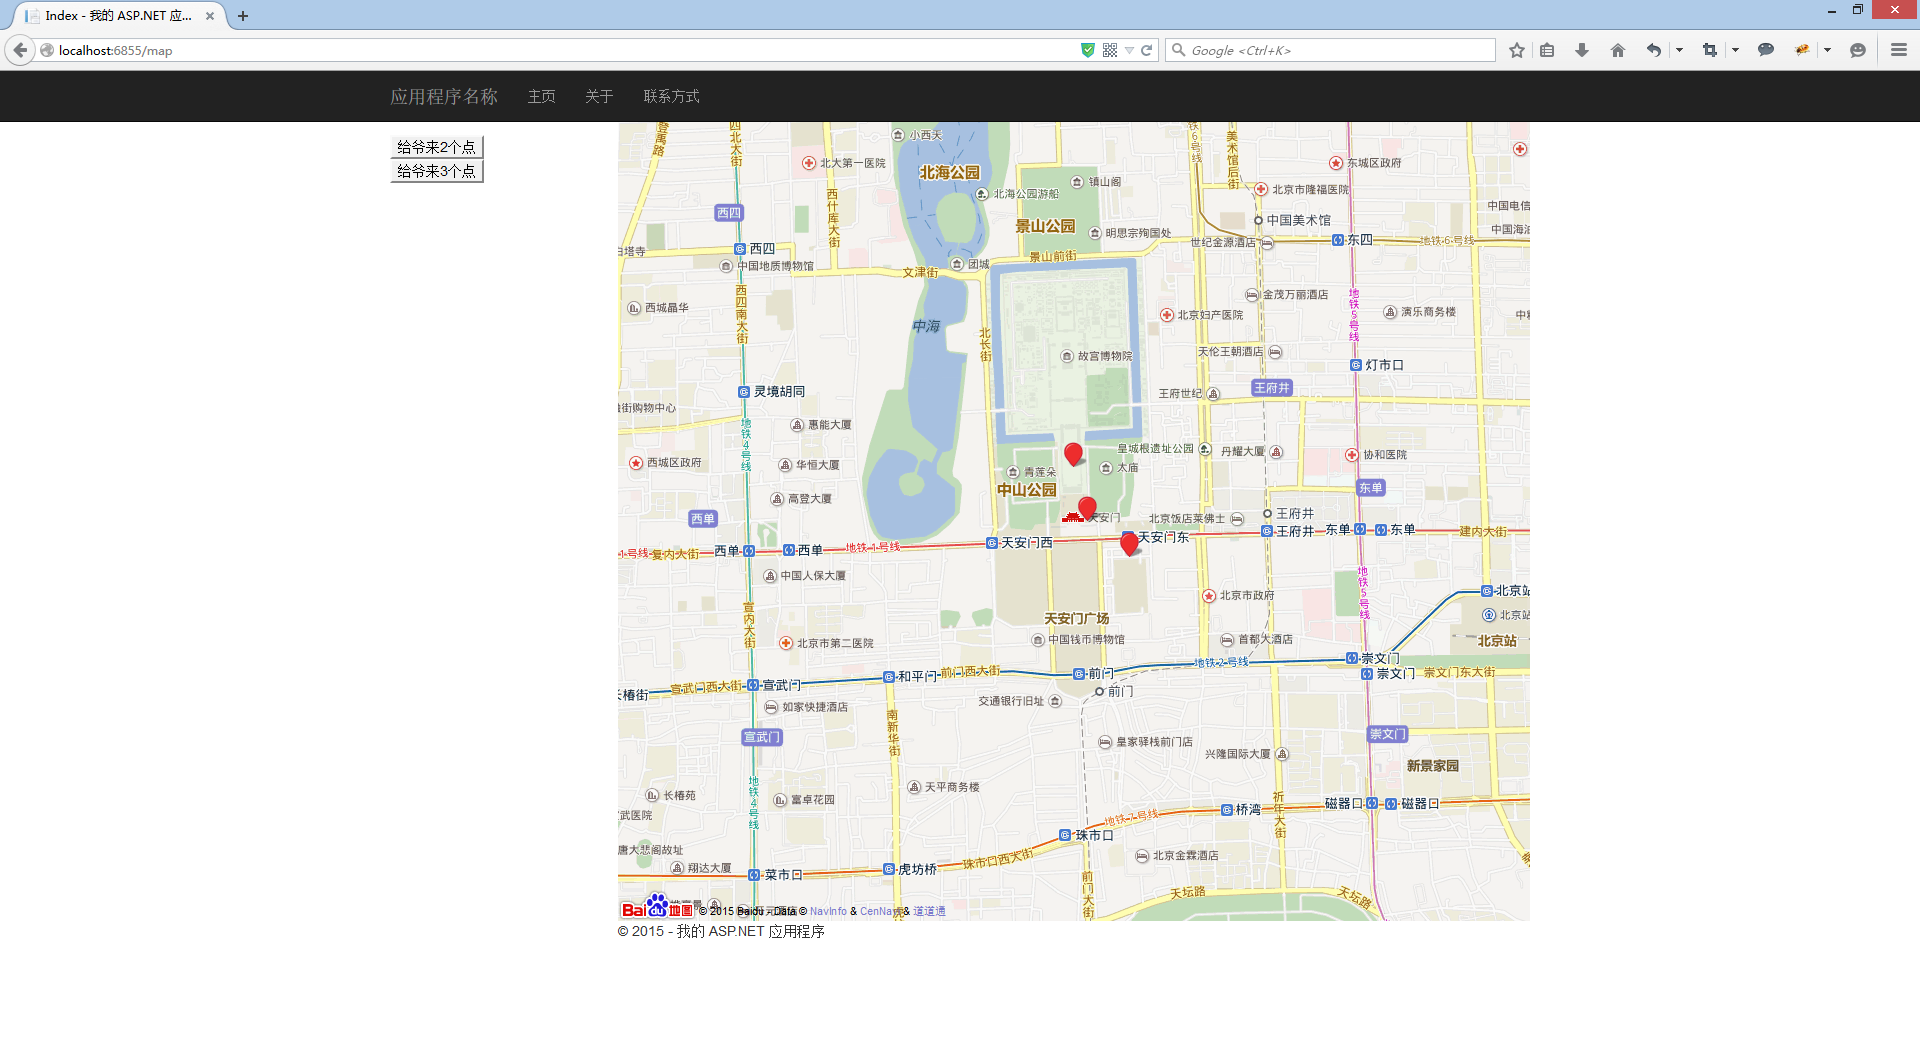This screenshot has height=1040, width=1920.
Task: Click the 故宫博物院 label on the map
Action: [x=1105, y=356]
